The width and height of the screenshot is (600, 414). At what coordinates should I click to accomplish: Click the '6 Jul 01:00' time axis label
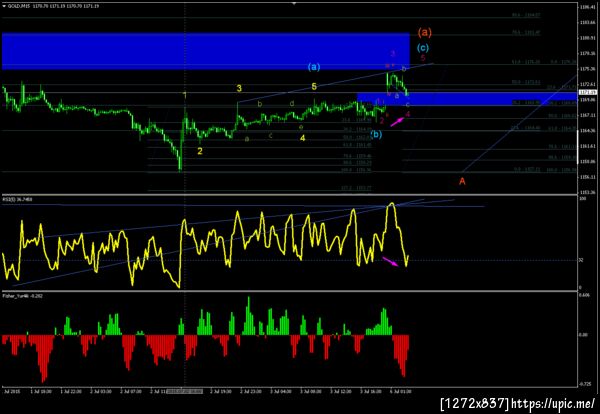[x=401, y=391]
